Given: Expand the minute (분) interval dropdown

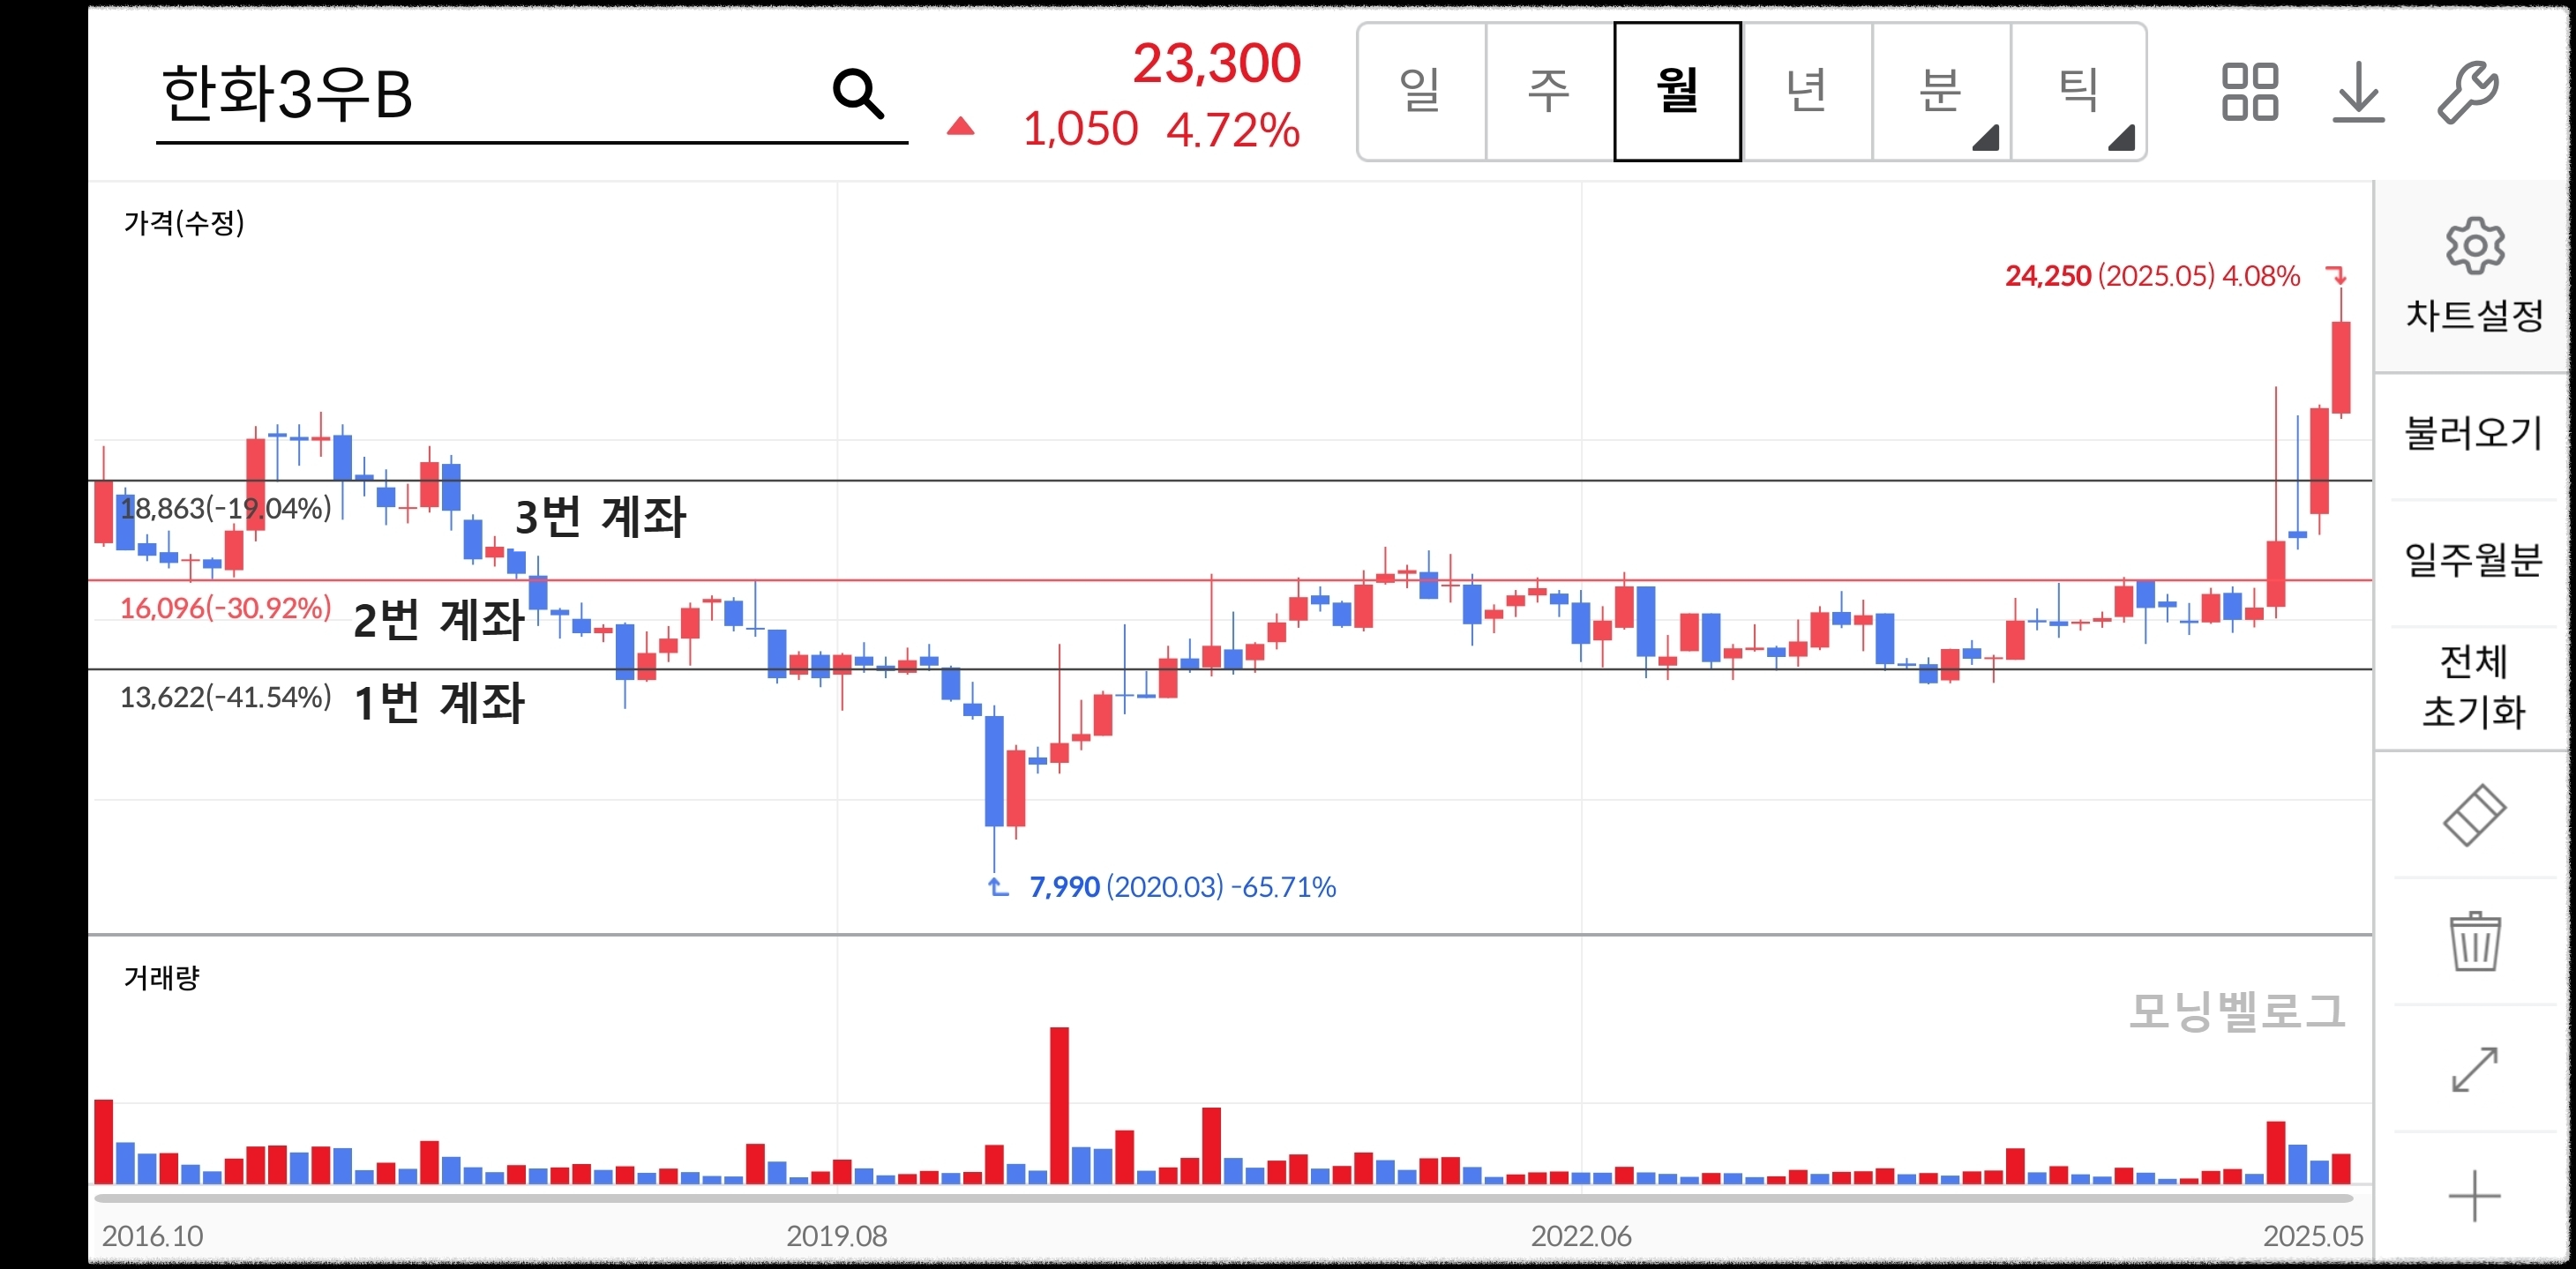Looking at the screenshot, I should 1941,91.
